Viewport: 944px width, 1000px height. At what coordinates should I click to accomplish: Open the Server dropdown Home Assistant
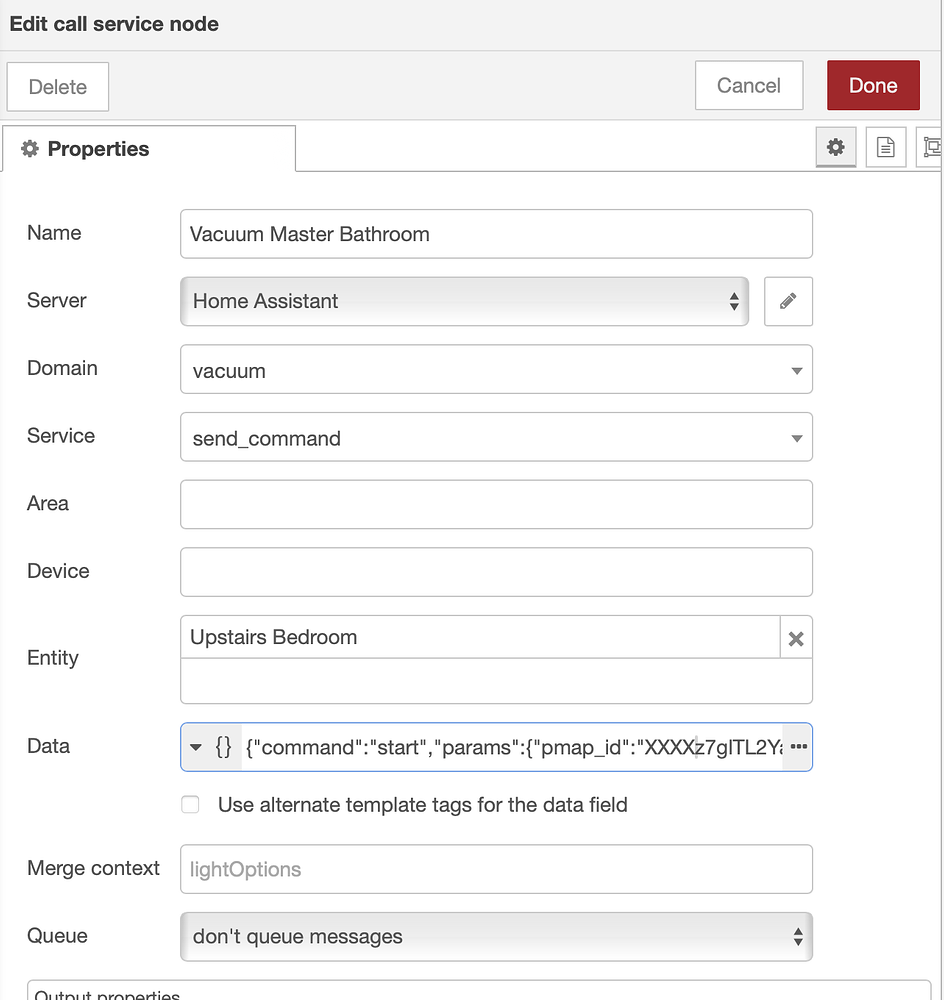tap(464, 301)
